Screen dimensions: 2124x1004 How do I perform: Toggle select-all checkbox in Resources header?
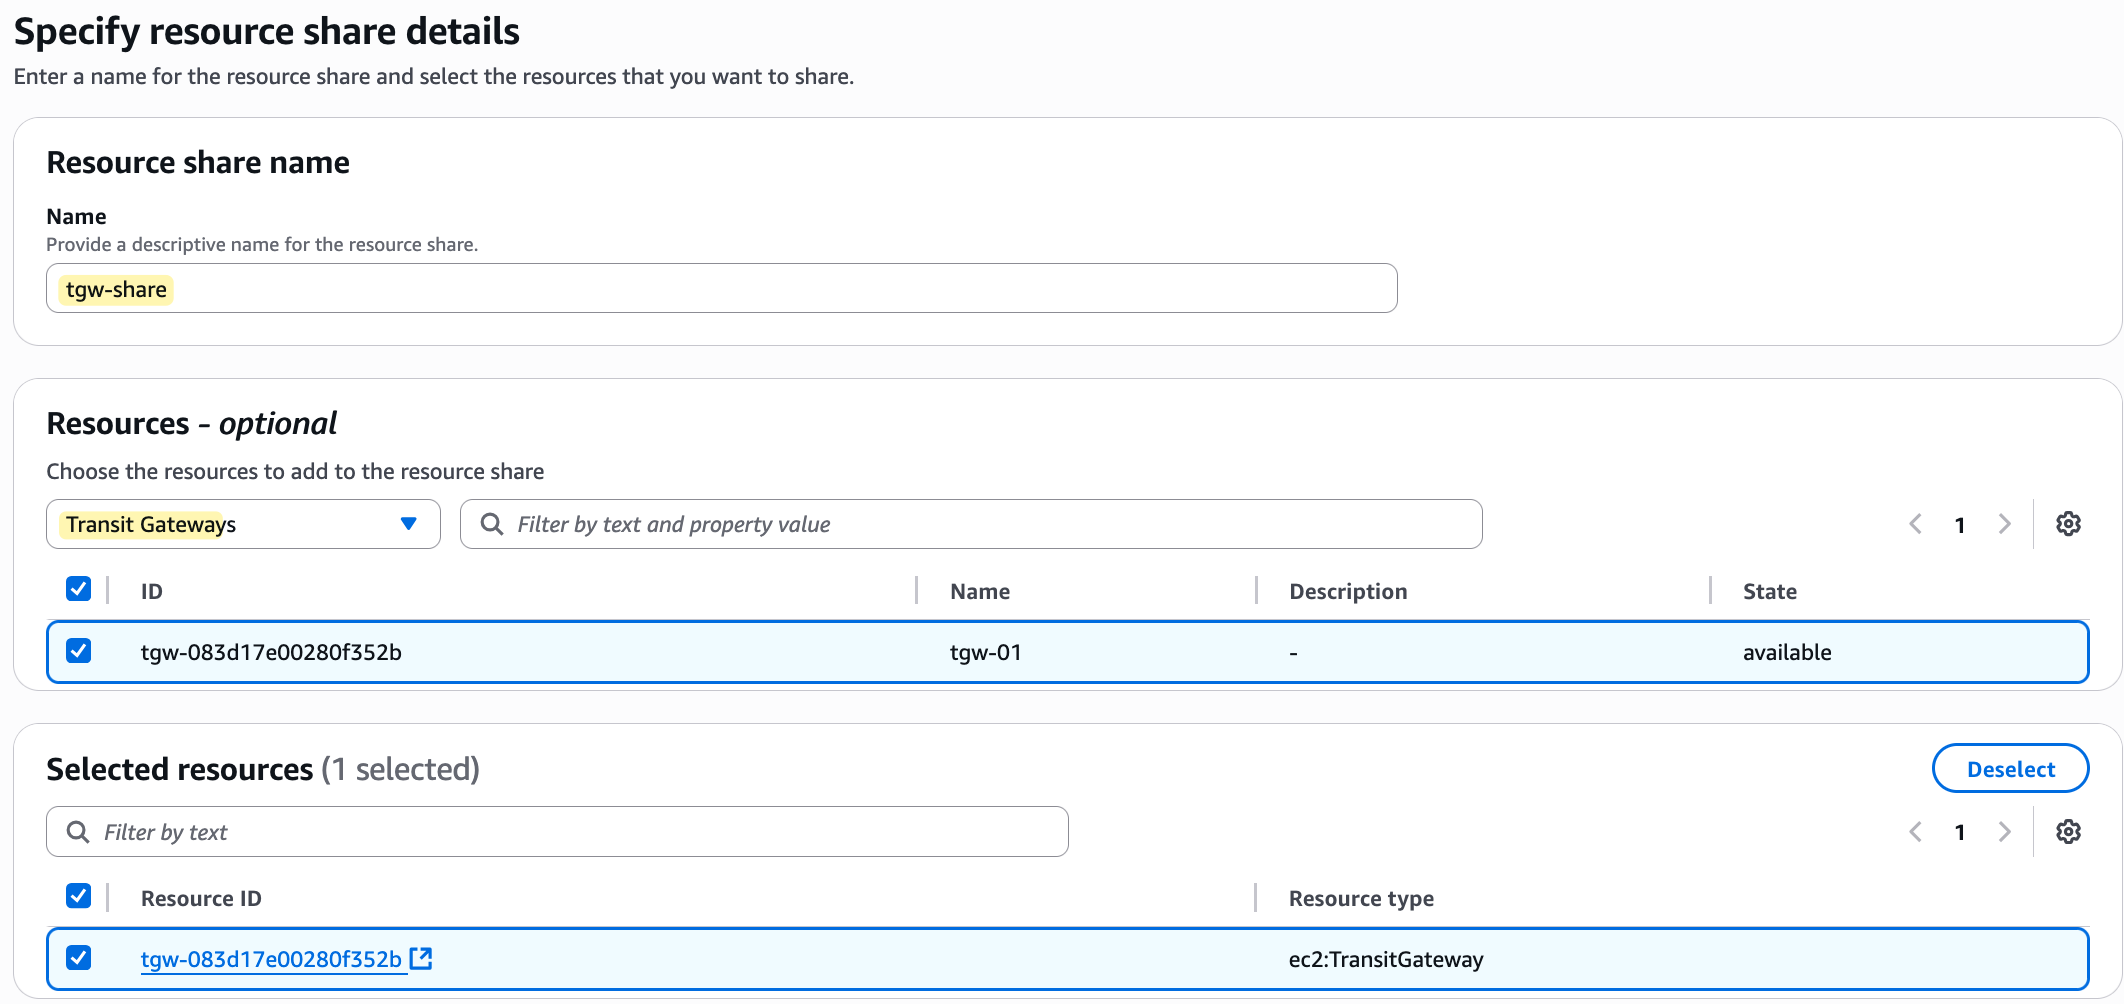tap(78, 589)
